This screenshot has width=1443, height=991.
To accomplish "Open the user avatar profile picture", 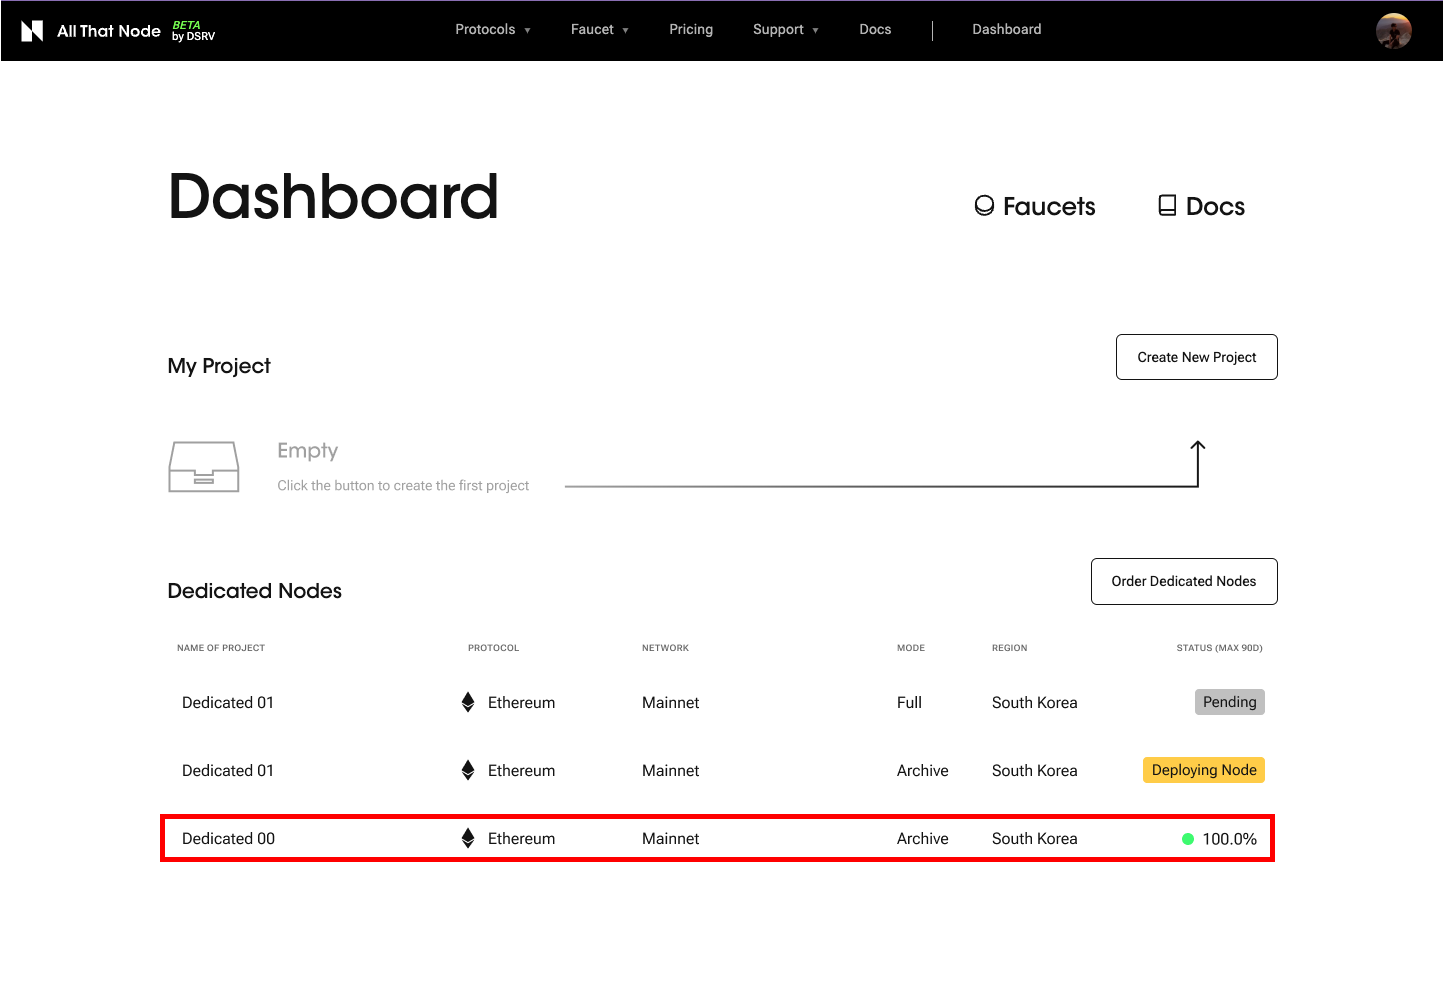I will [x=1393, y=31].
